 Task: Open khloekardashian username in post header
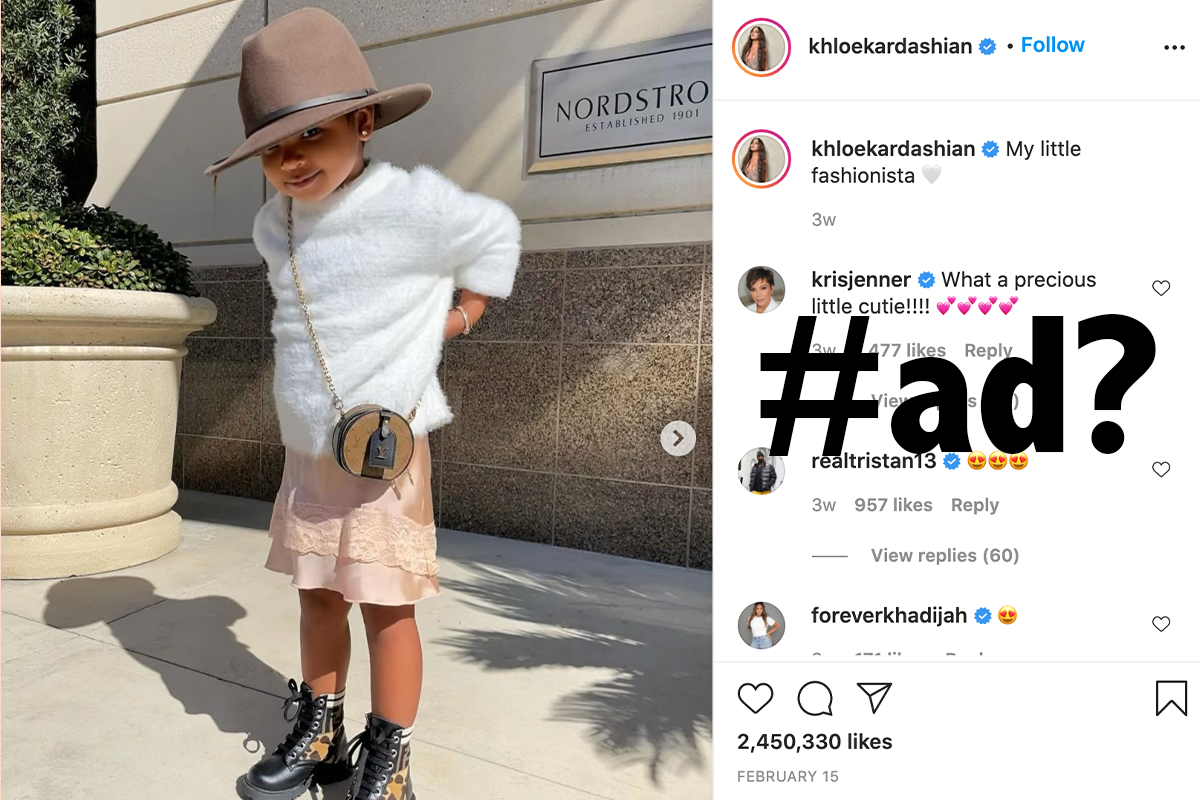(890, 46)
